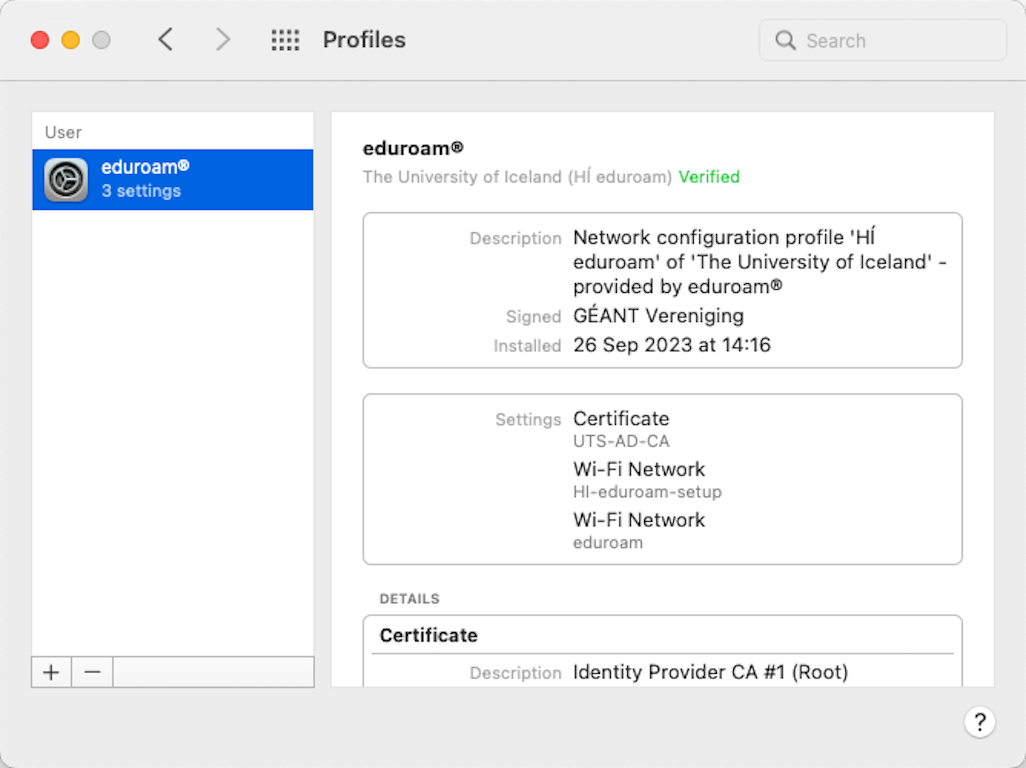
Task: Select the eduroam® profile in sidebar
Action: 173,180
